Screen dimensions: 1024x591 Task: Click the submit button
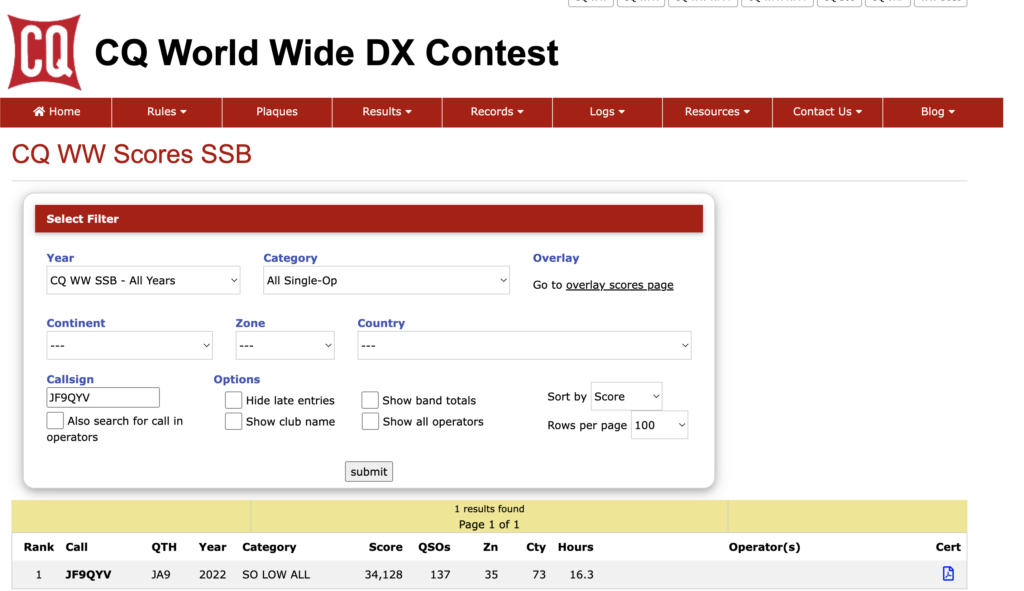(369, 471)
